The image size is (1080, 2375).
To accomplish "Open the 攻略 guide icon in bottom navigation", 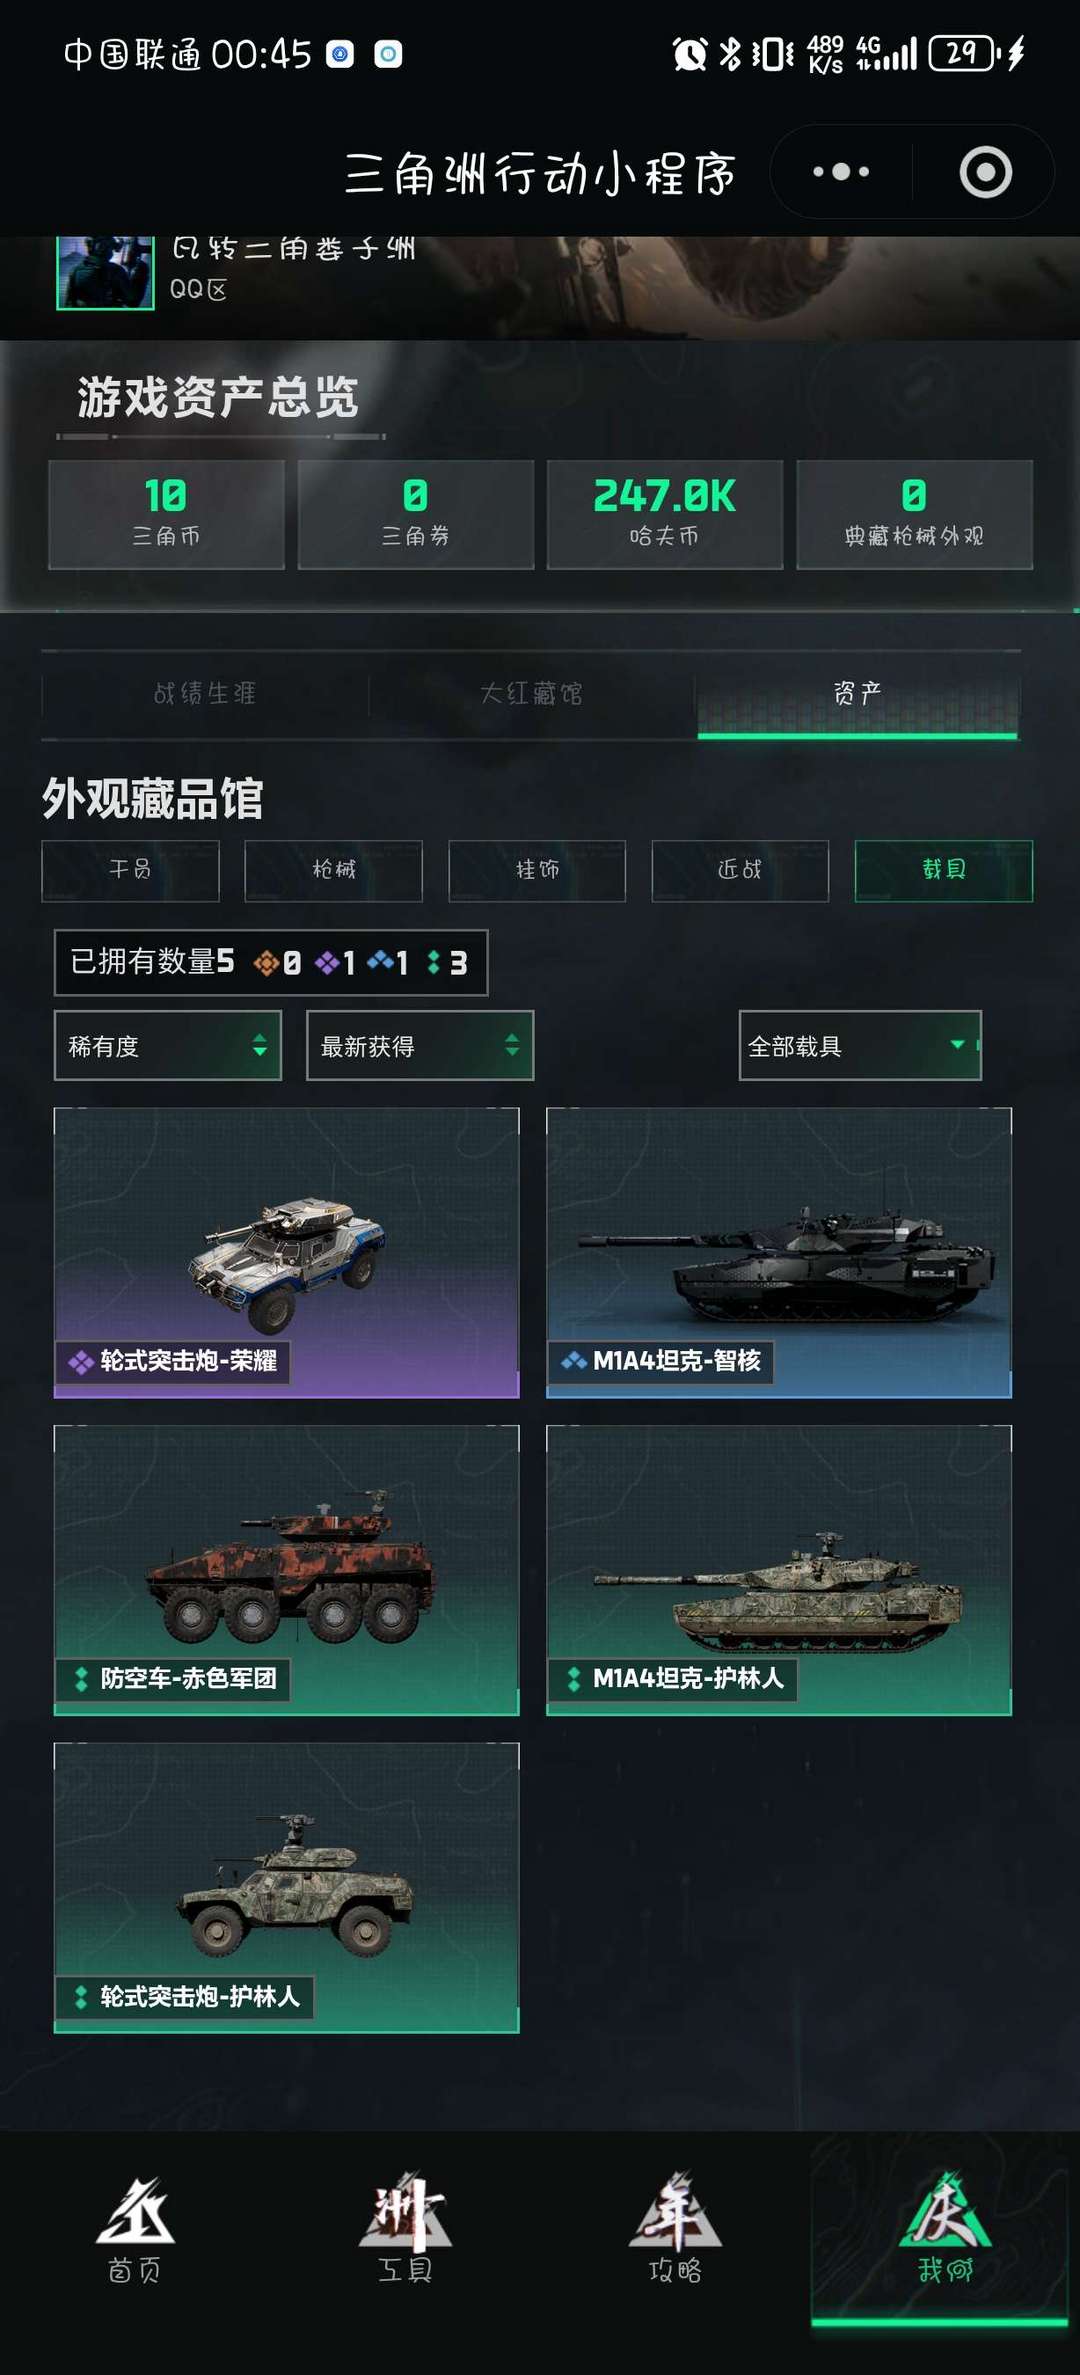I will tap(675, 2230).
